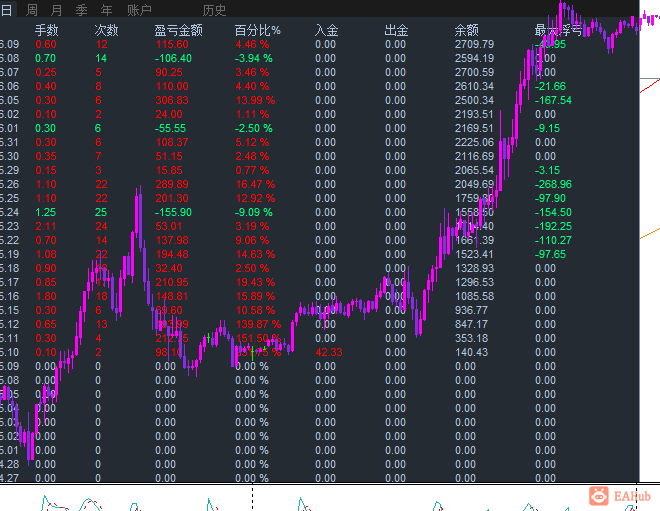Viewport: 660px width, 511px height.
Task: Click balance 2500.34
Action: click(x=474, y=100)
